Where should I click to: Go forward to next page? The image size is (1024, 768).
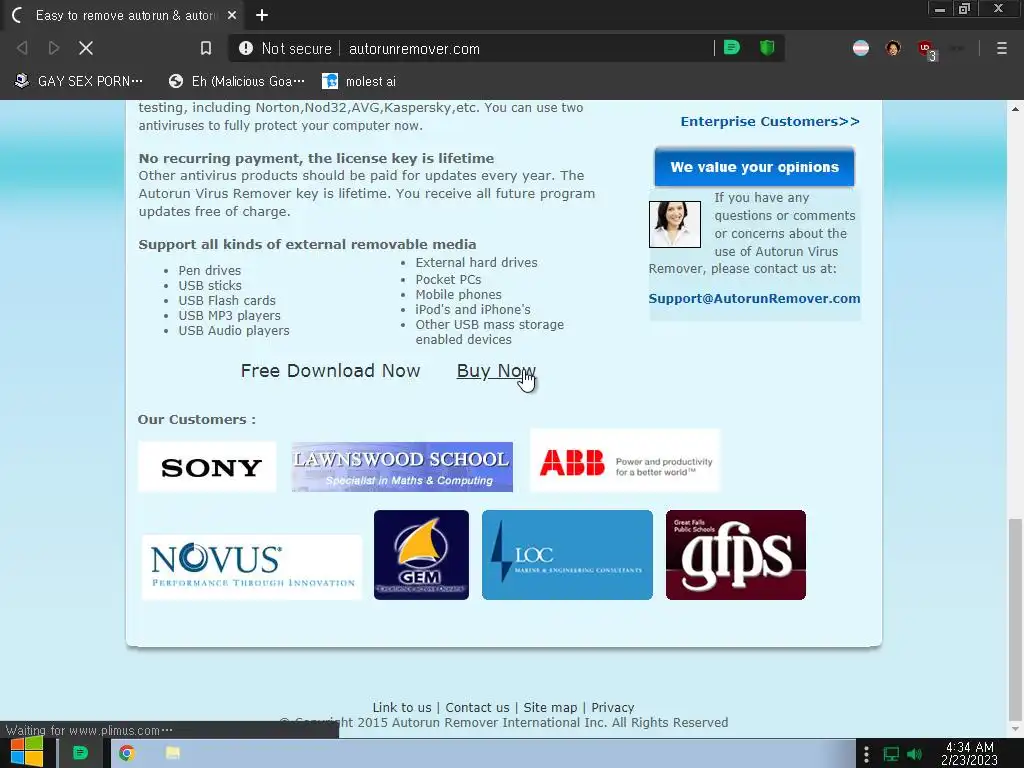54,48
